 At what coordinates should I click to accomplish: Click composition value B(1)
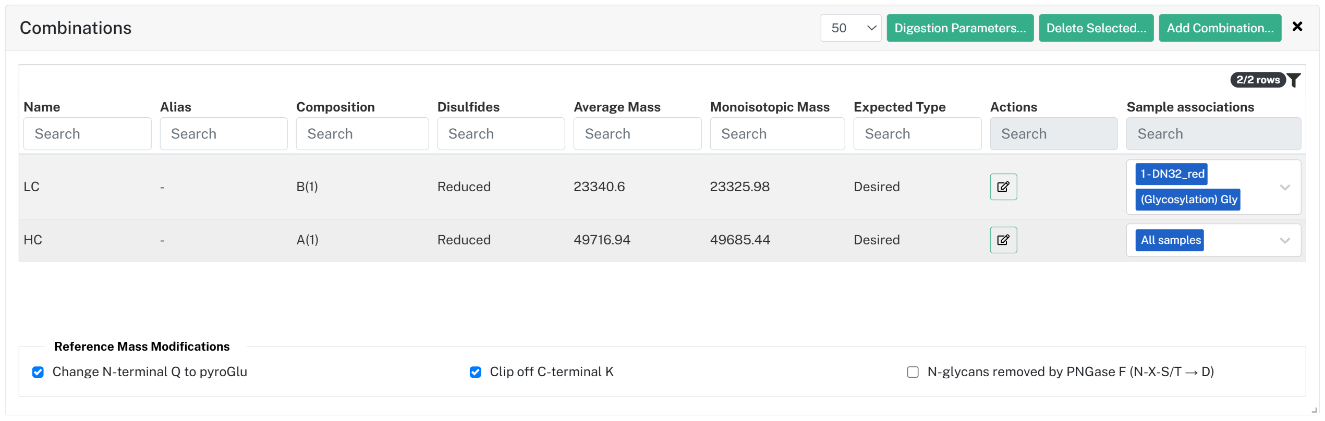coord(307,187)
